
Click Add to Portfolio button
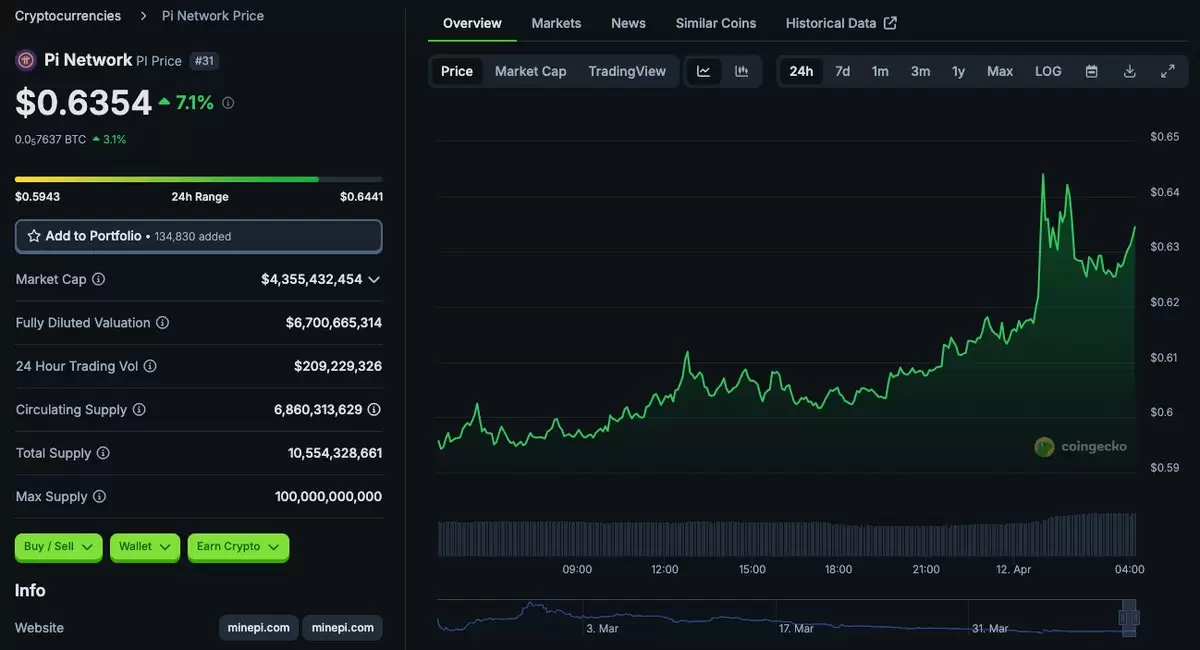199,236
